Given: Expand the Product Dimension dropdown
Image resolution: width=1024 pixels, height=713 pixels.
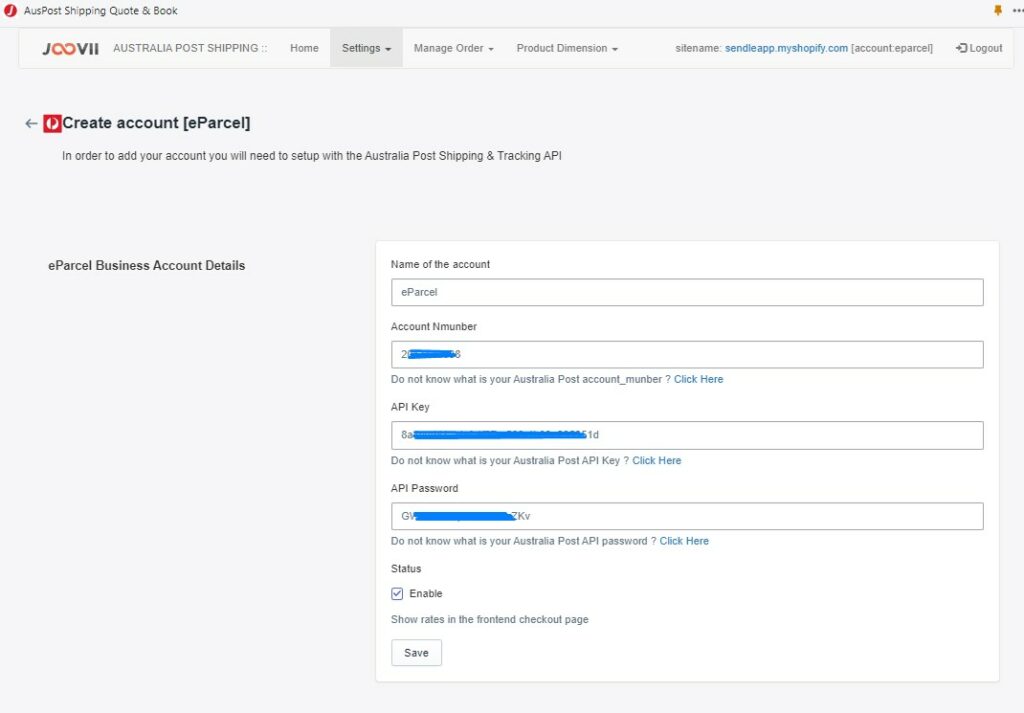Looking at the screenshot, I should pos(567,48).
